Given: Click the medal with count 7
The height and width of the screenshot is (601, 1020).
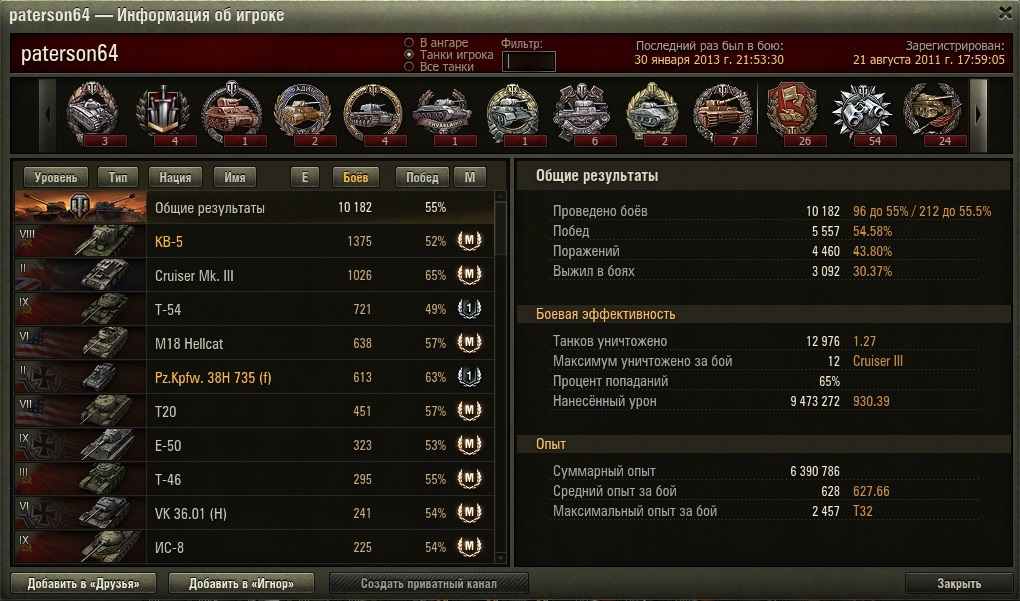Looking at the screenshot, I should coord(722,113).
